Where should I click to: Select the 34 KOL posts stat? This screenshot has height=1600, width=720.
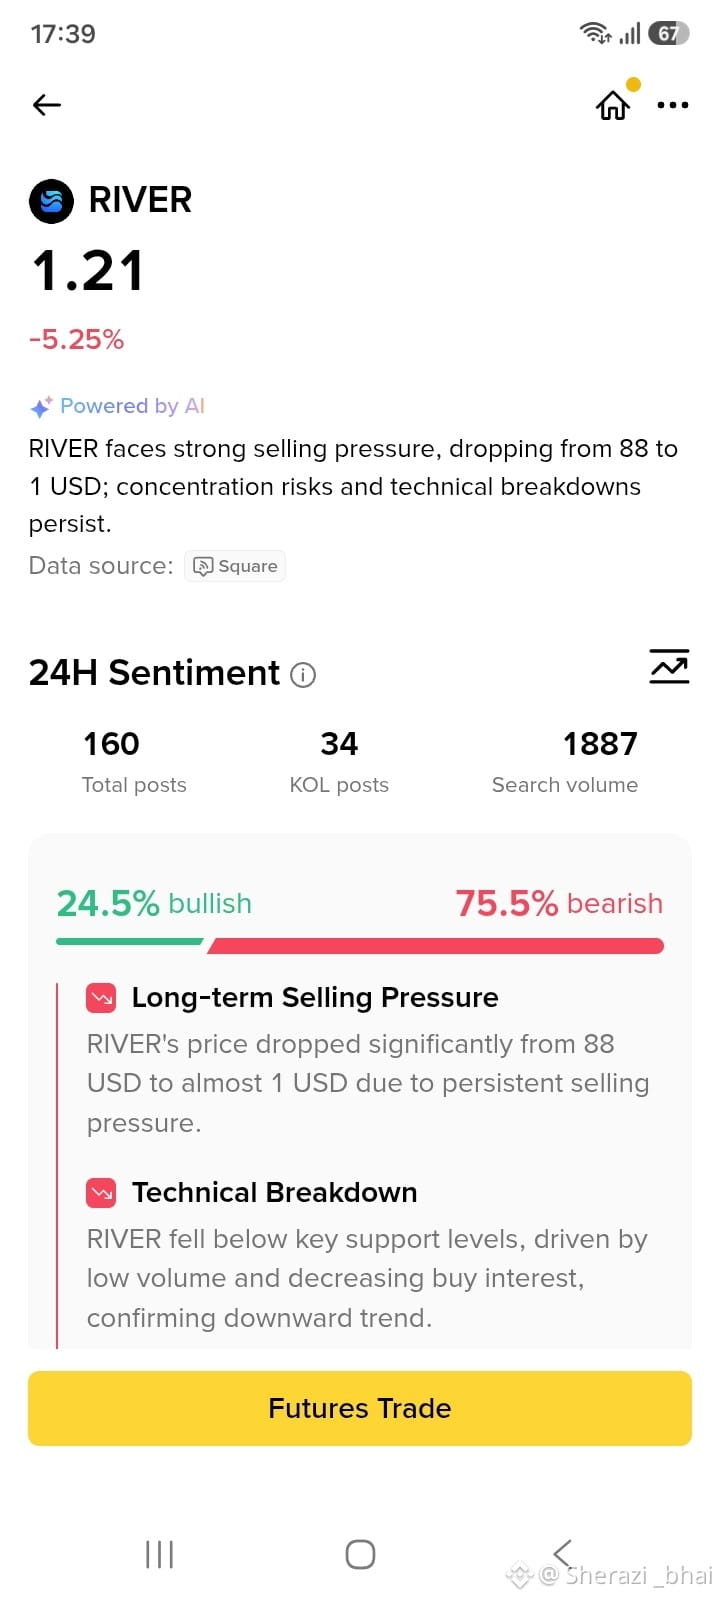coord(339,762)
